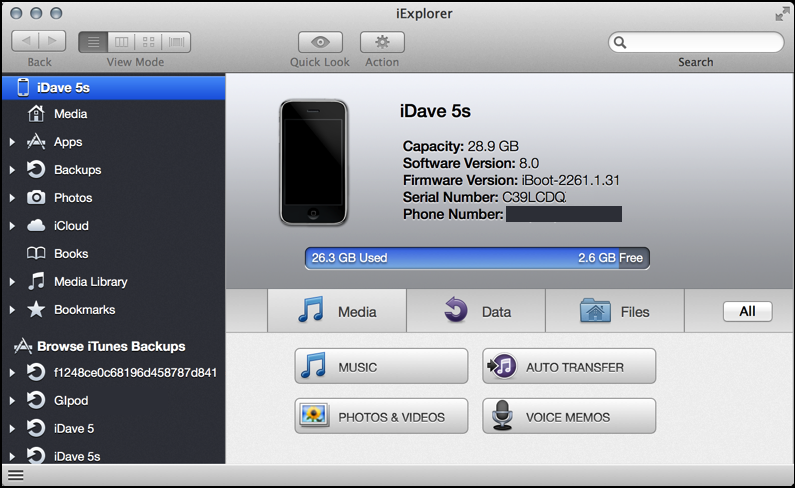Open the Action gear menu

(382, 42)
